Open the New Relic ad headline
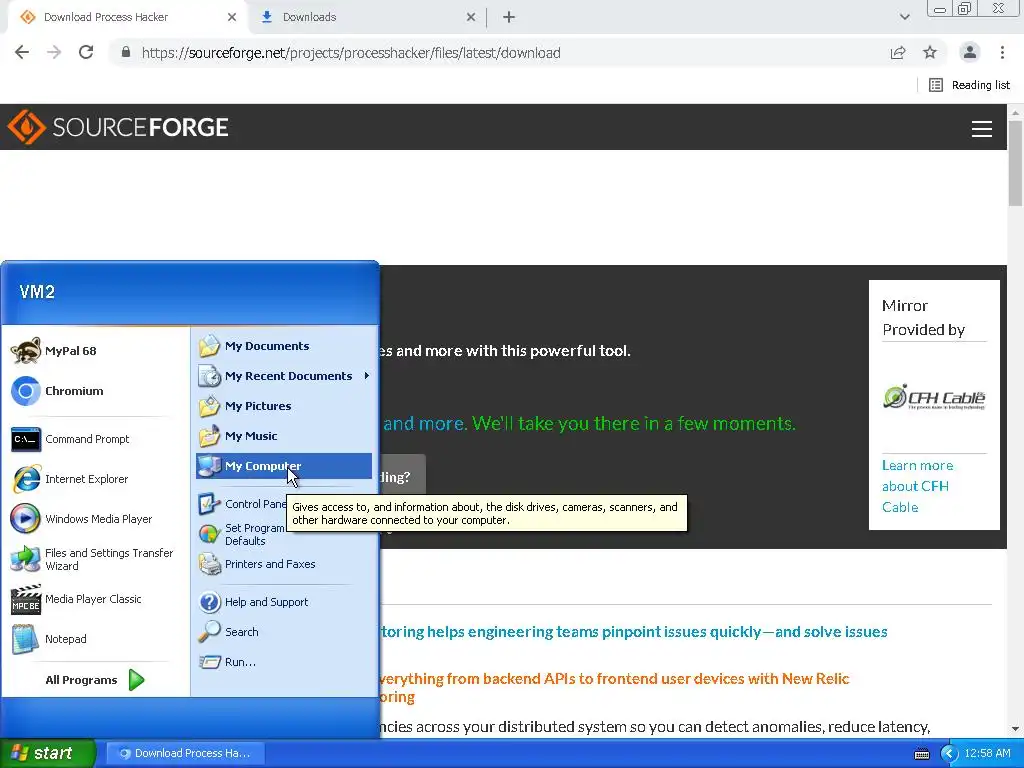Screen dimensions: 1024x768 (x=614, y=687)
